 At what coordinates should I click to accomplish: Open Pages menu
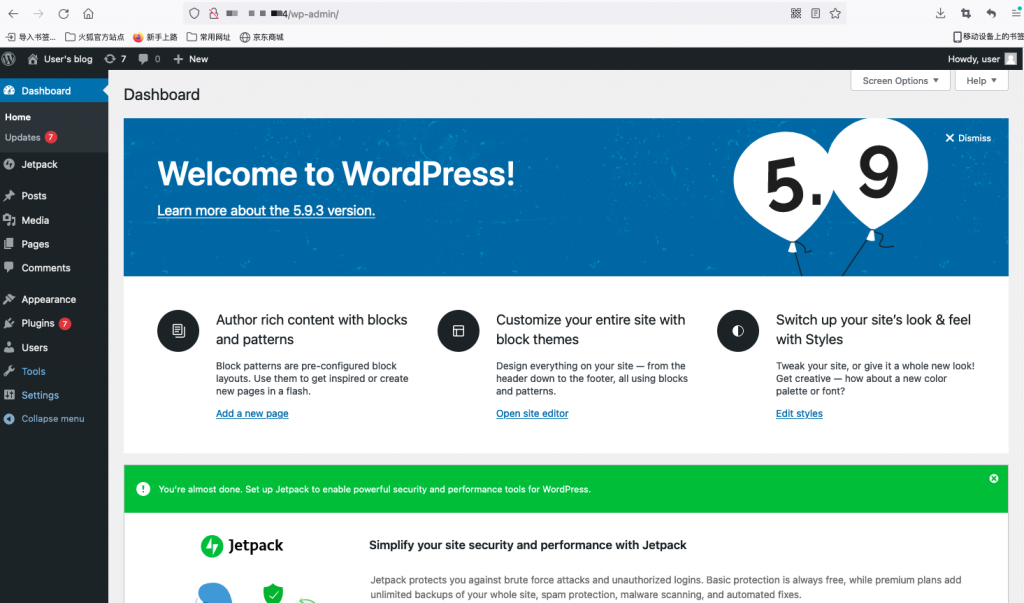pyautogui.click(x=54, y=244)
